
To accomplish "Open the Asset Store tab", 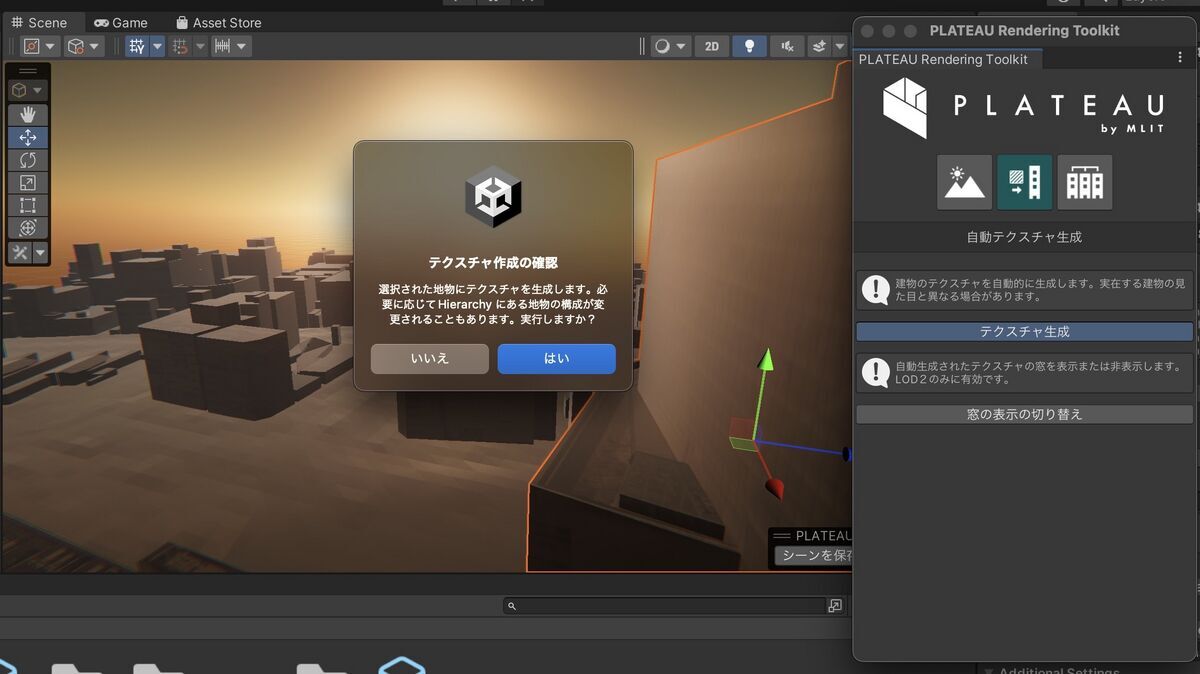I will click(218, 22).
